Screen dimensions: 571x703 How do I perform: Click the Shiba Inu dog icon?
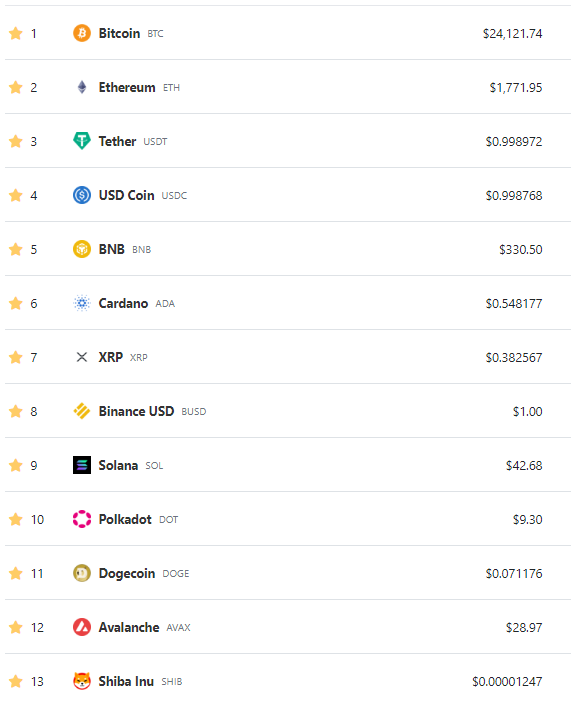(x=82, y=681)
